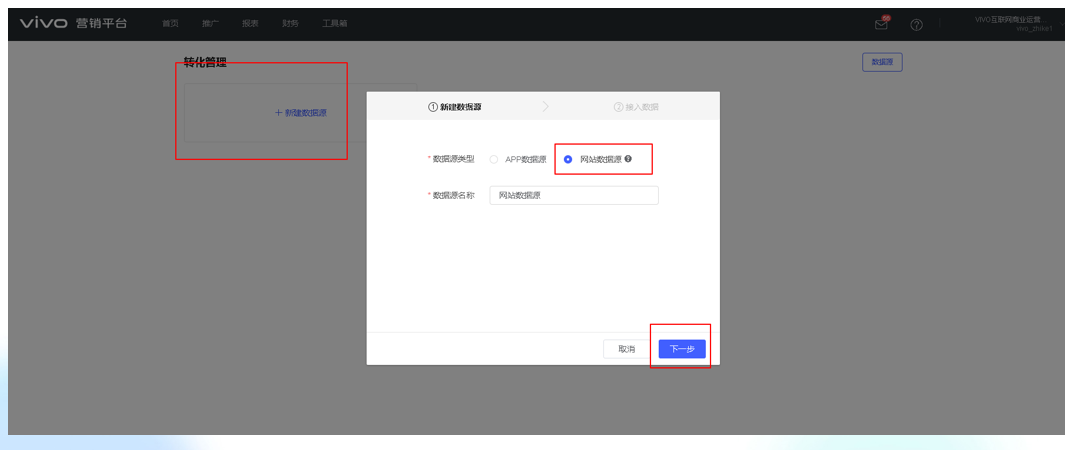Open the 工具箱 menu item
The height and width of the screenshot is (450, 1074).
335,23
